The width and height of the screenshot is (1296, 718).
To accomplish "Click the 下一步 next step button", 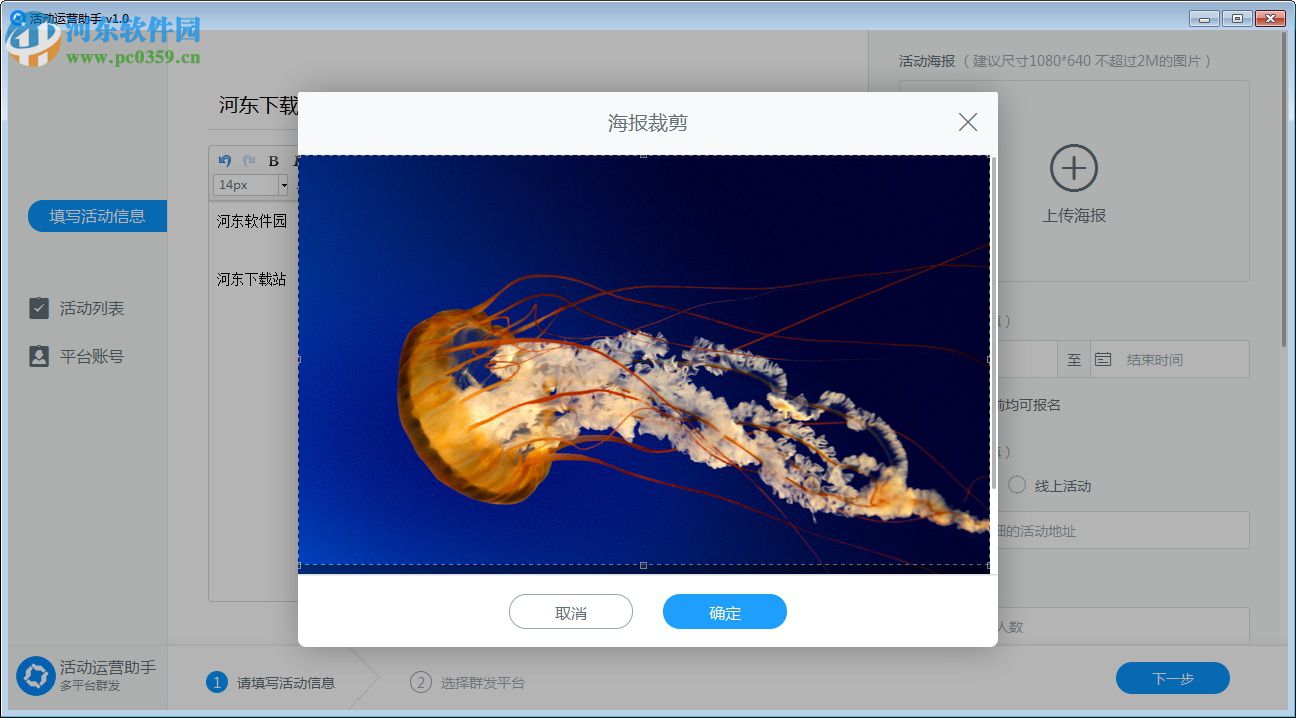I will coord(1171,677).
